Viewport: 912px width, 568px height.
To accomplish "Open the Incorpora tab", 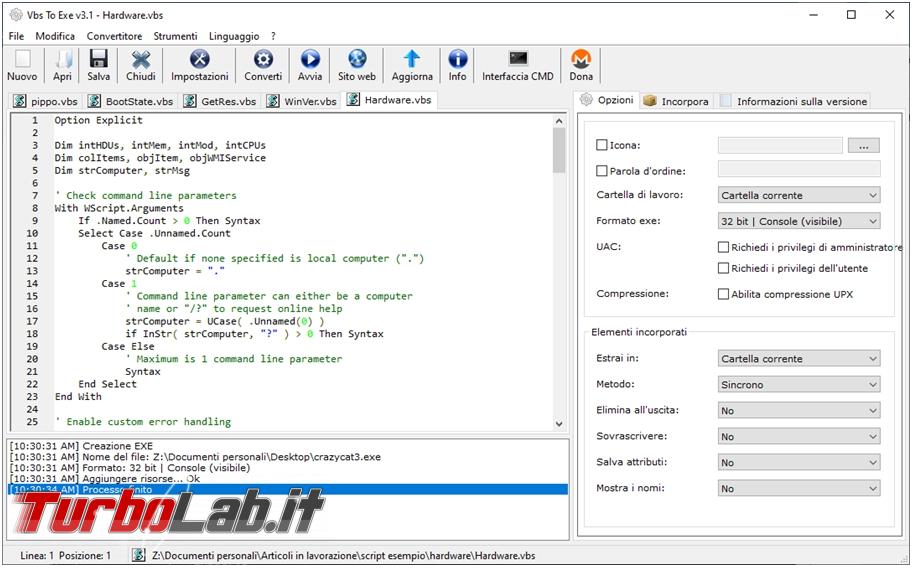I will click(x=676, y=101).
